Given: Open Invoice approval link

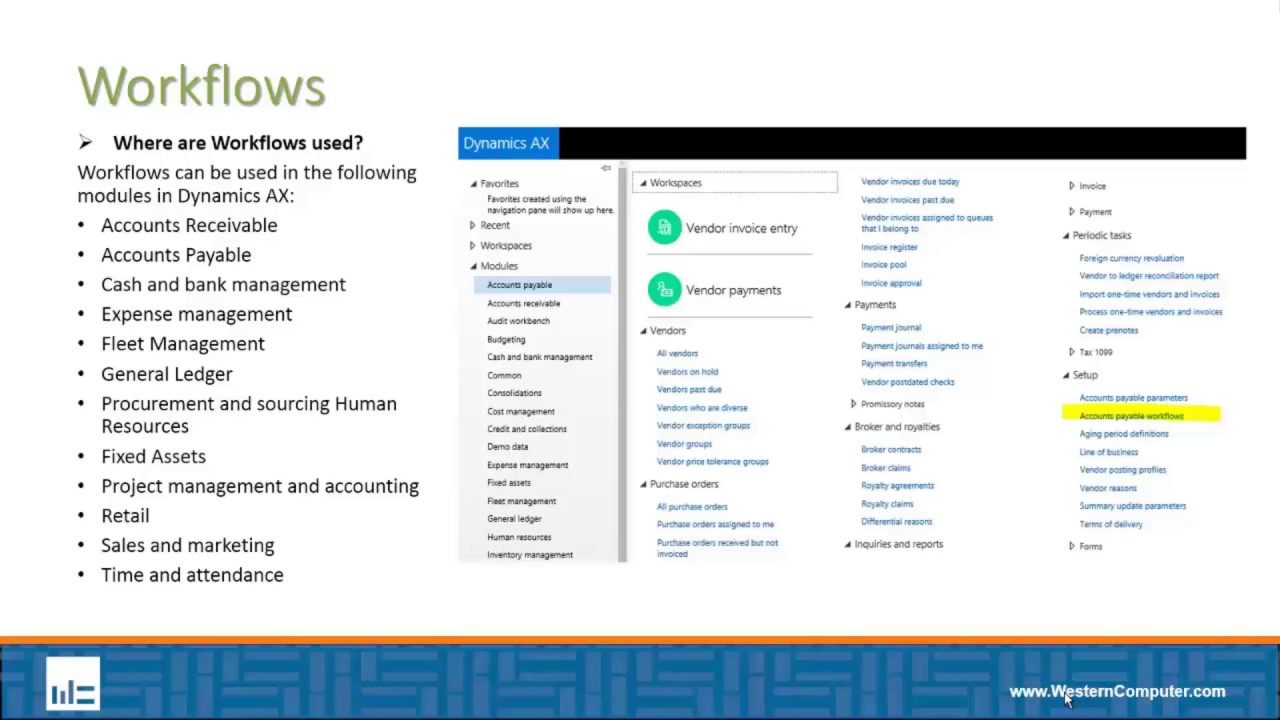Looking at the screenshot, I should pyautogui.click(x=891, y=283).
